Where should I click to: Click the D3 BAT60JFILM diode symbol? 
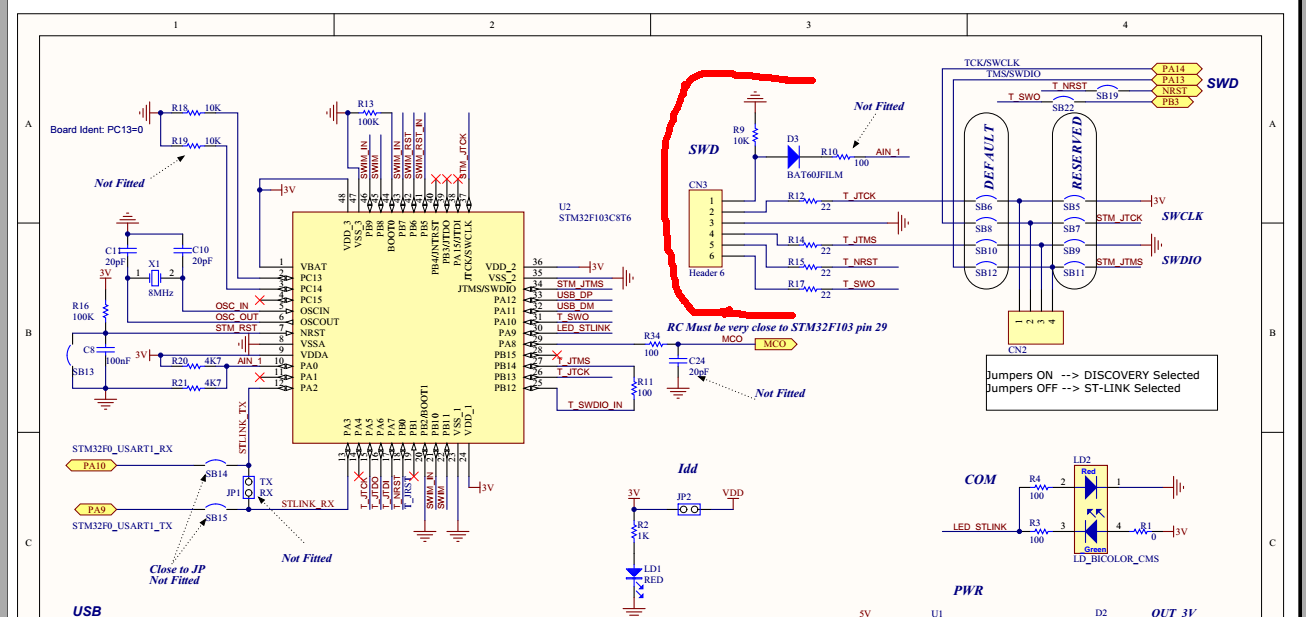pos(793,156)
